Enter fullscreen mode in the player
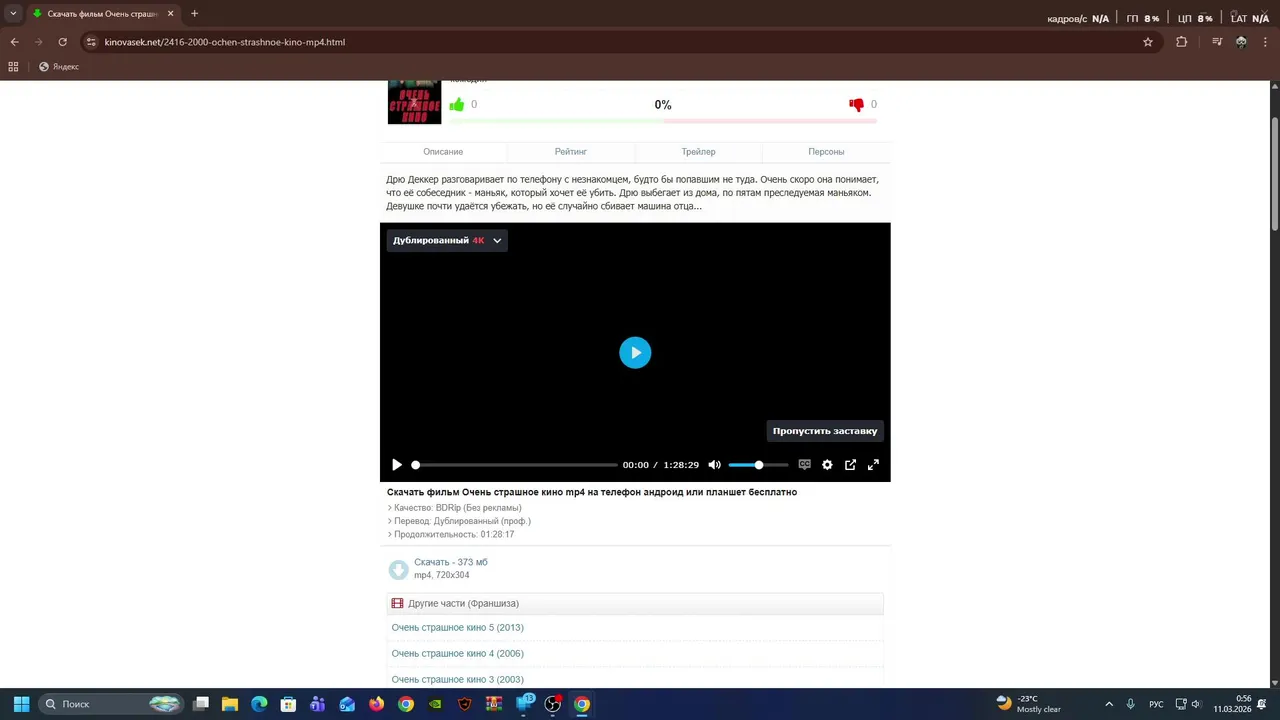Viewport: 1280px width, 720px height. (x=873, y=465)
